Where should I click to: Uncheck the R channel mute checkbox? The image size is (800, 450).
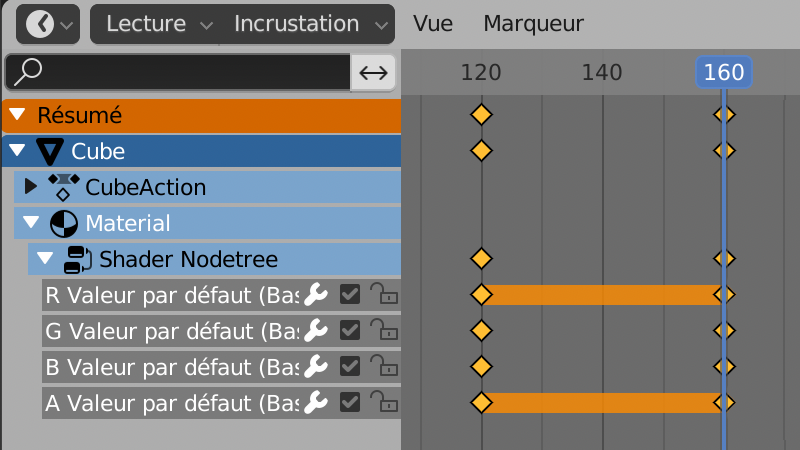(x=350, y=294)
